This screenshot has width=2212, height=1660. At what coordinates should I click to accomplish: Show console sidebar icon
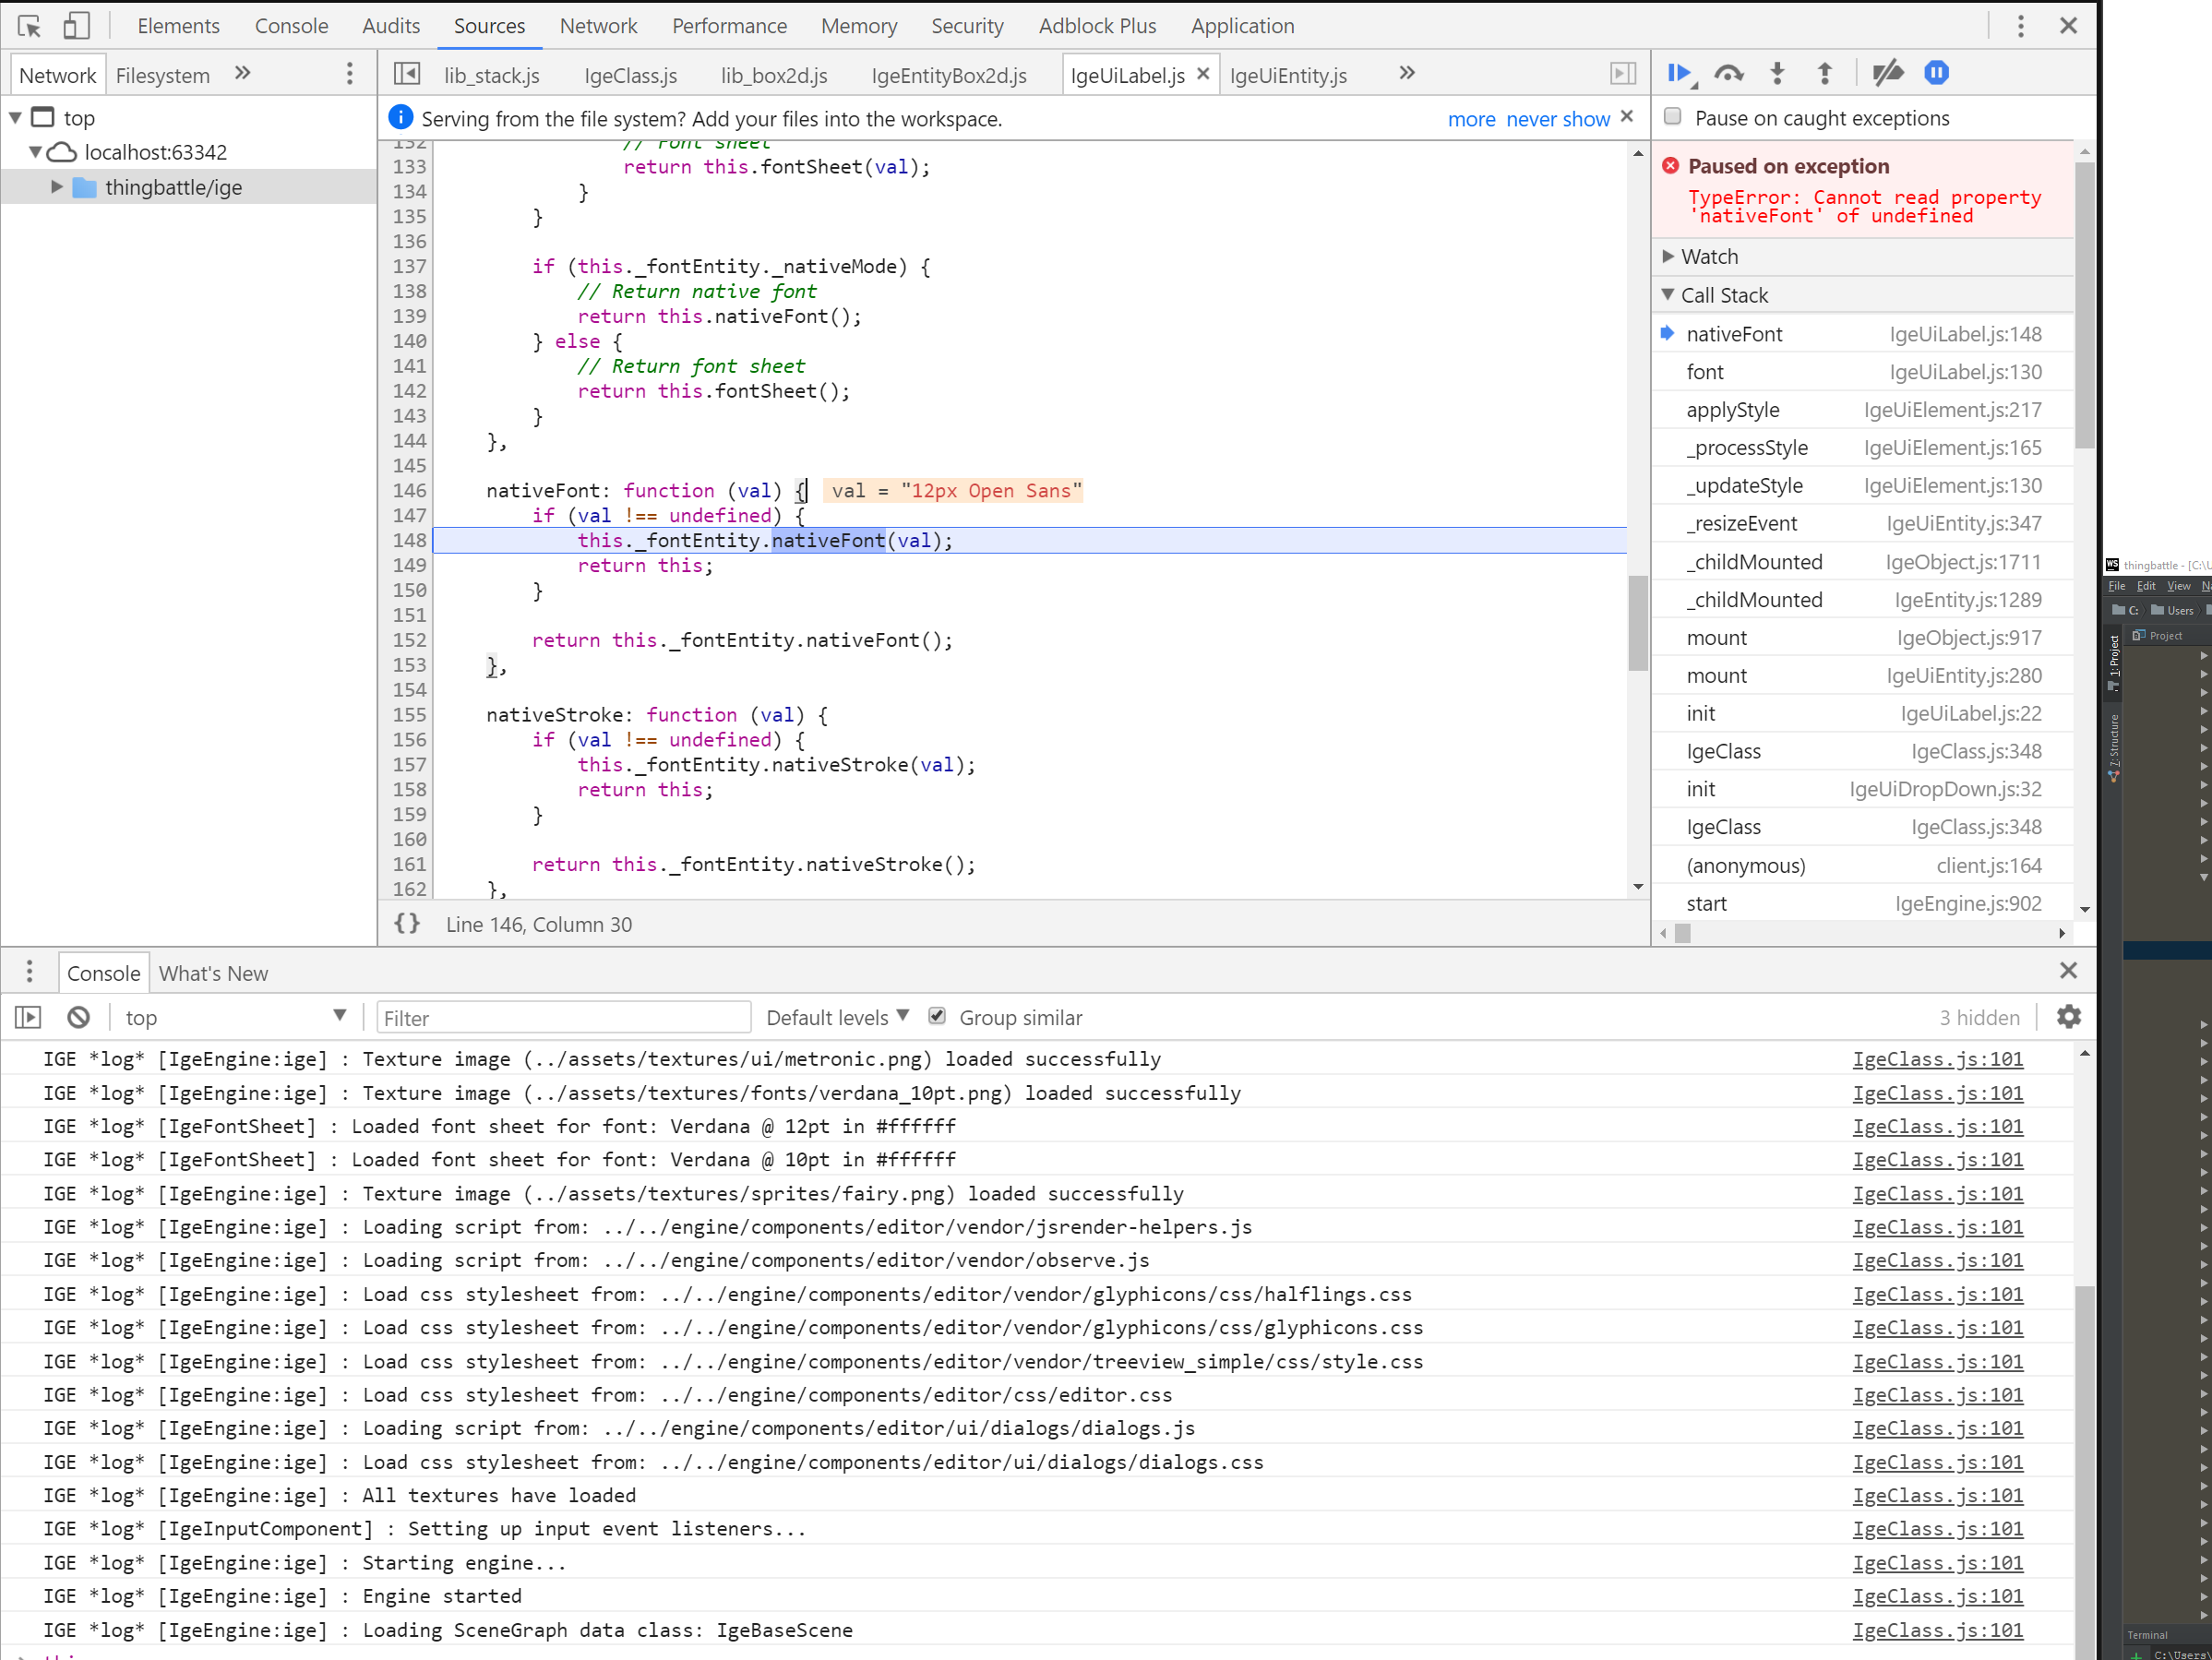28,1018
